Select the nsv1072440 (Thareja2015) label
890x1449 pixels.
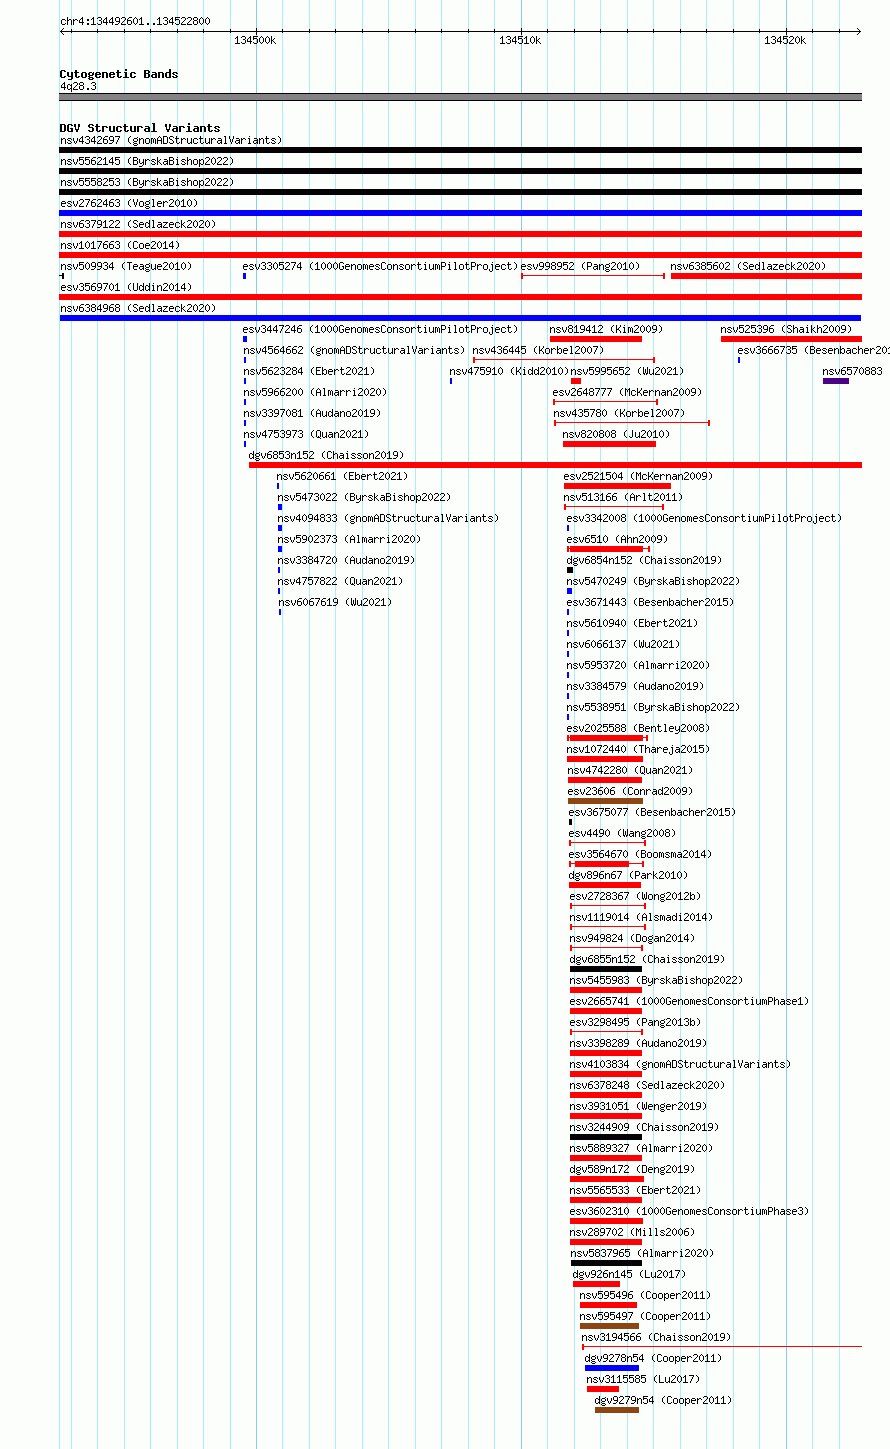[638, 750]
